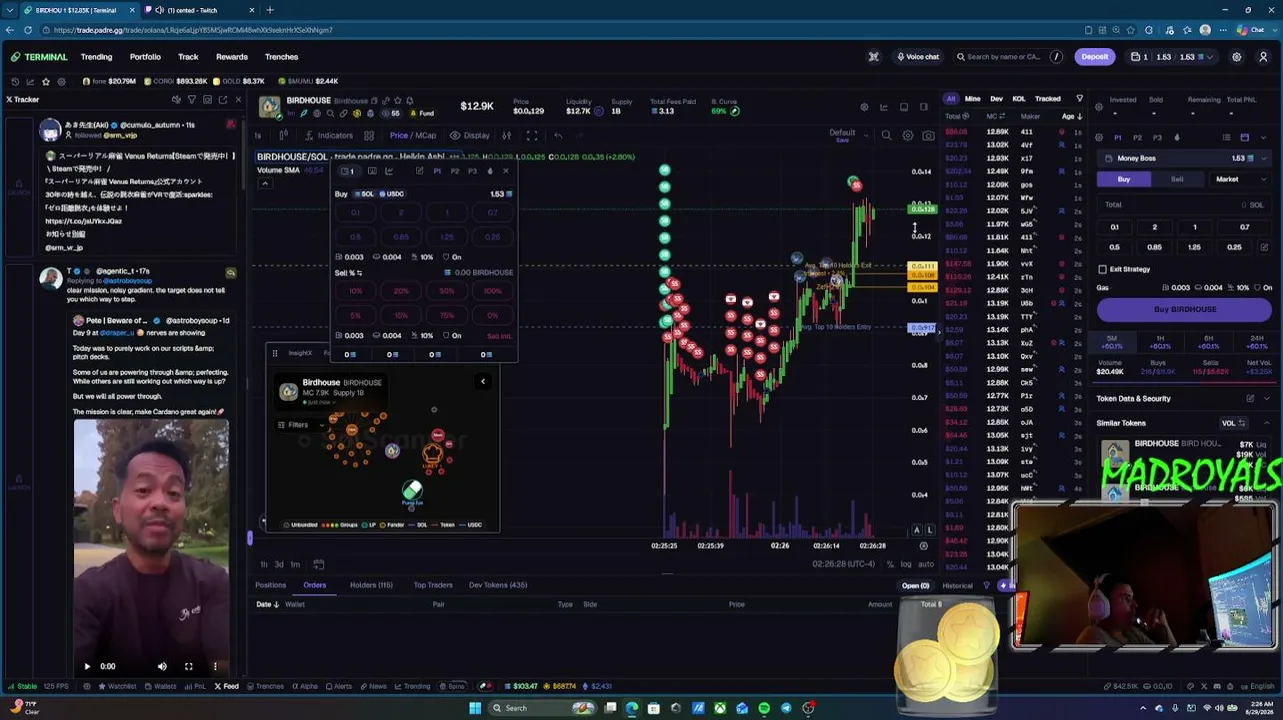Close the floating quick-buy panel
Image resolution: width=1283 pixels, height=720 pixels.
click(x=505, y=171)
